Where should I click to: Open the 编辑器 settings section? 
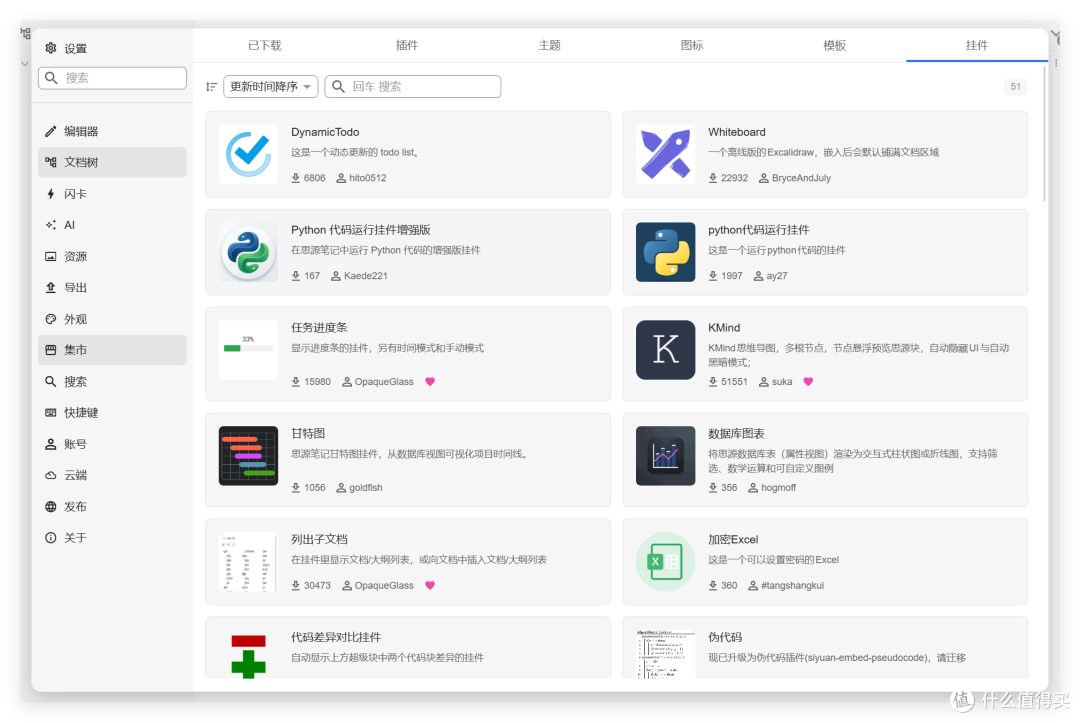coord(112,131)
